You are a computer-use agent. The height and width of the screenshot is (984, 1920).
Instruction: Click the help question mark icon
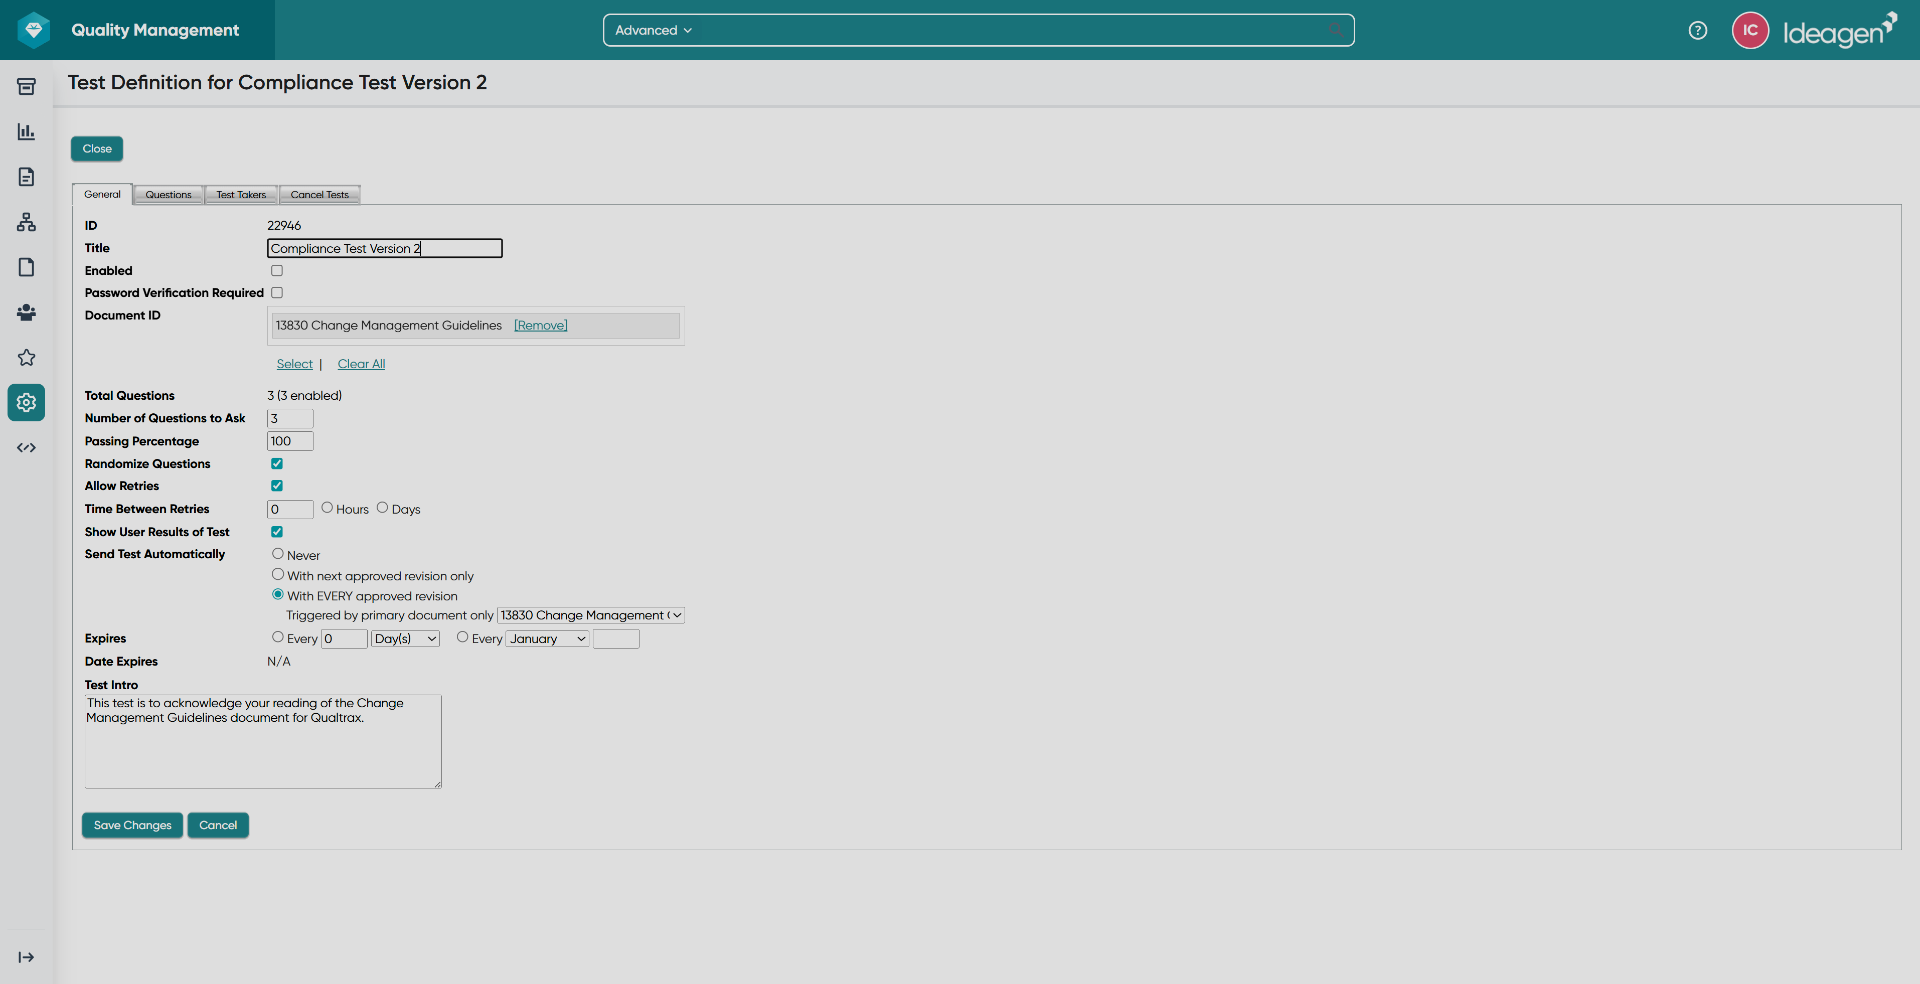pos(1698,30)
